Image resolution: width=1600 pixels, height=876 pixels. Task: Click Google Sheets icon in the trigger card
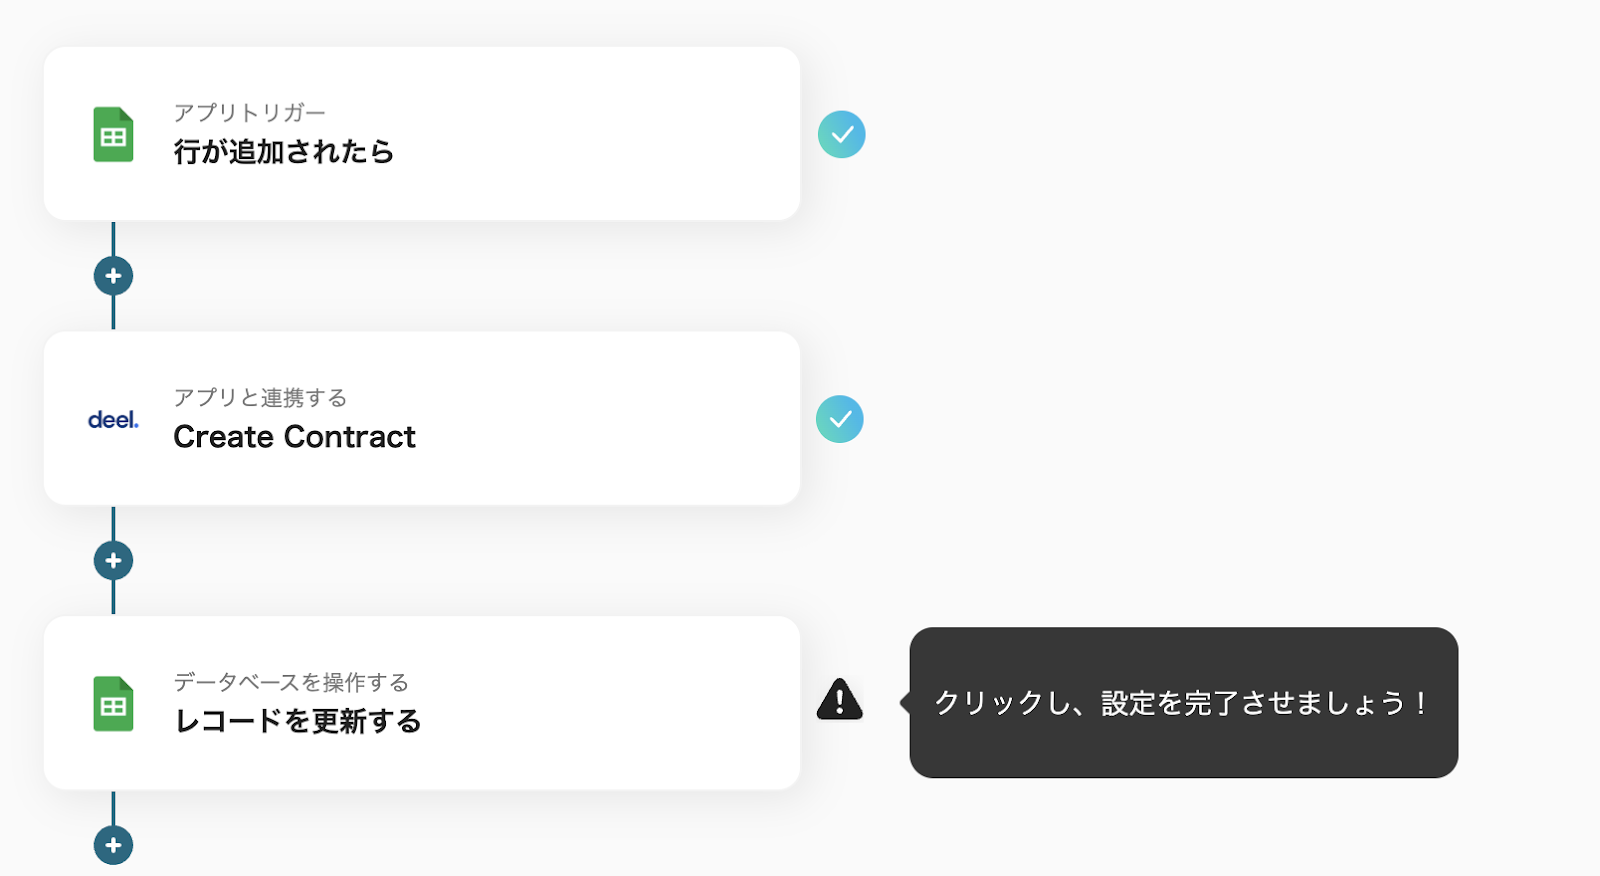(113, 135)
